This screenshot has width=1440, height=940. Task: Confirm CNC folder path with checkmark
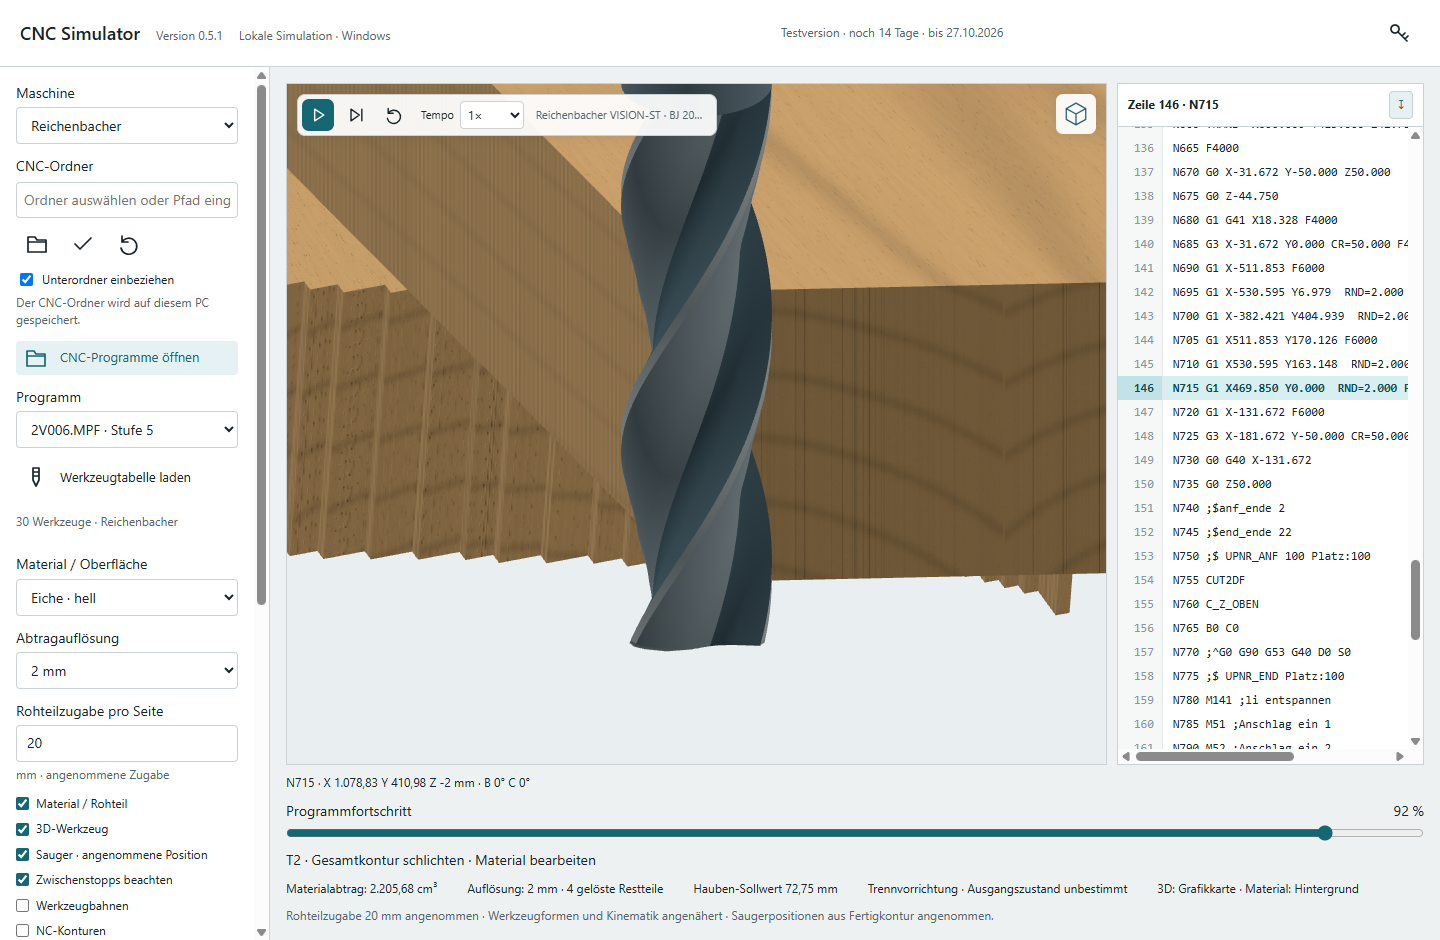(x=83, y=244)
